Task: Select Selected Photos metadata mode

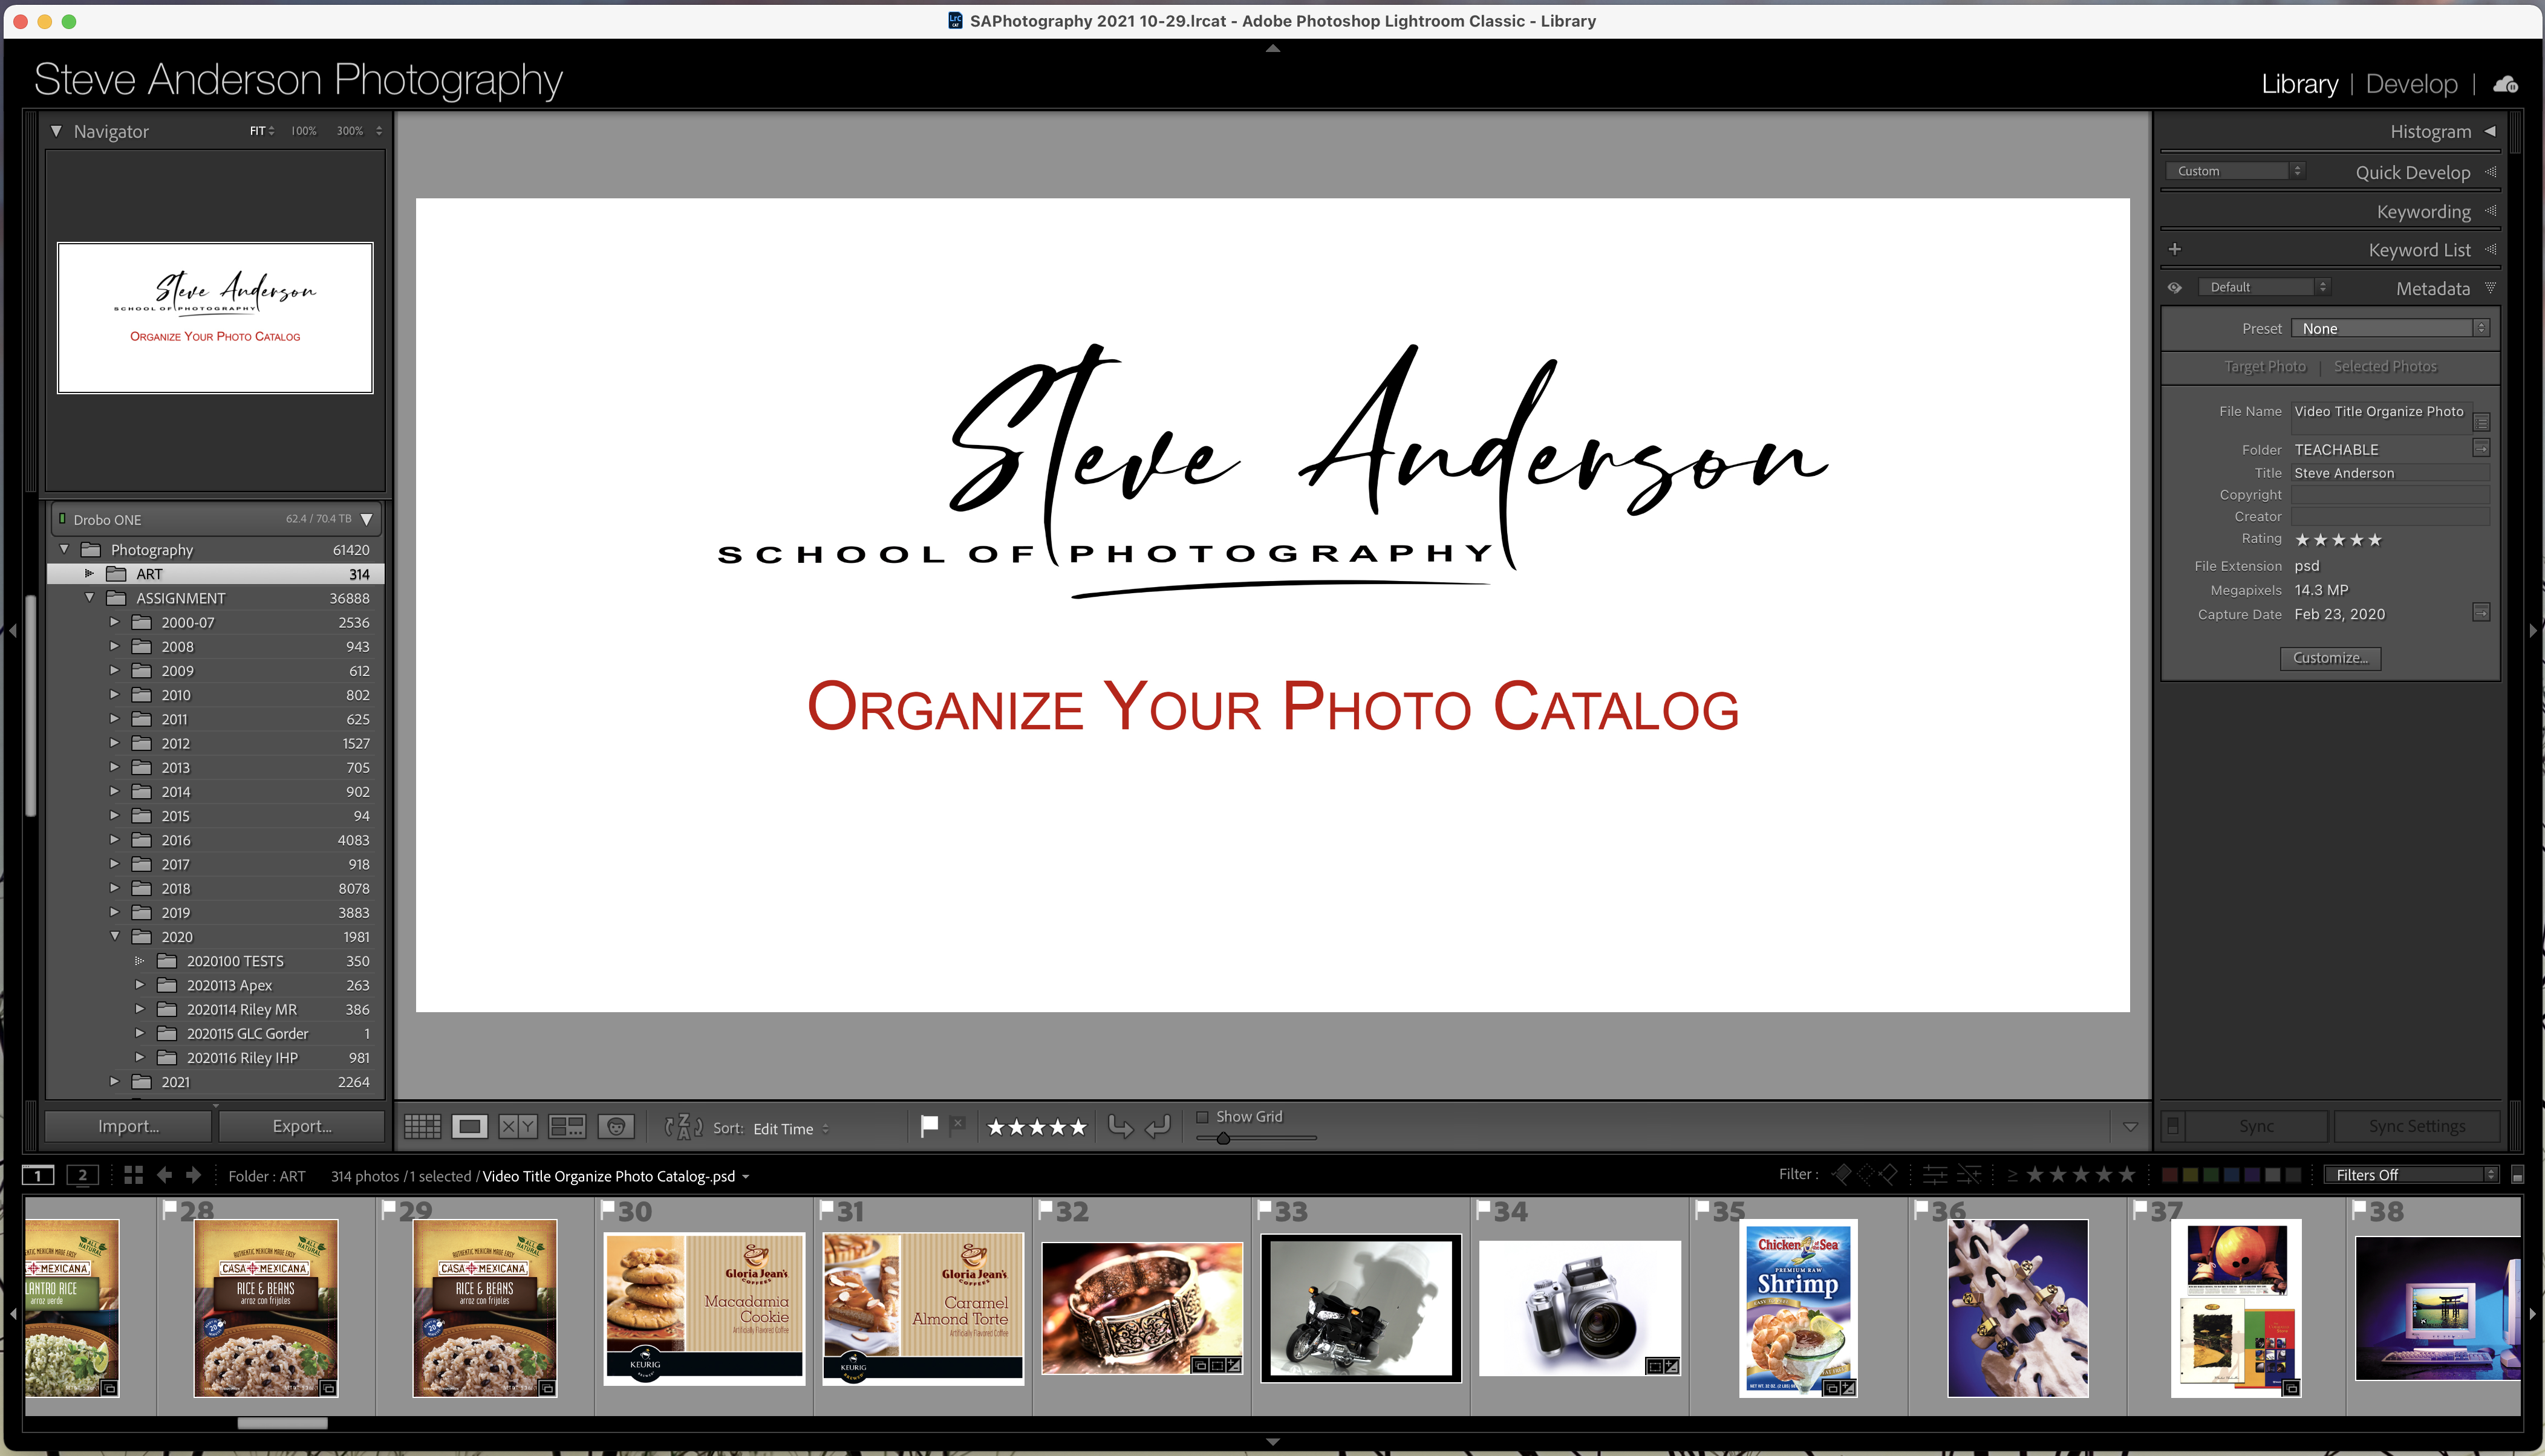Action: (x=2385, y=366)
